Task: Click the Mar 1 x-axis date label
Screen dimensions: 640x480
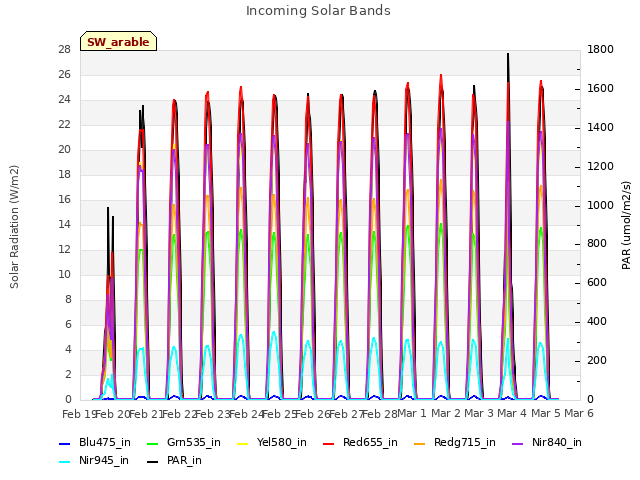Action: pos(411,413)
